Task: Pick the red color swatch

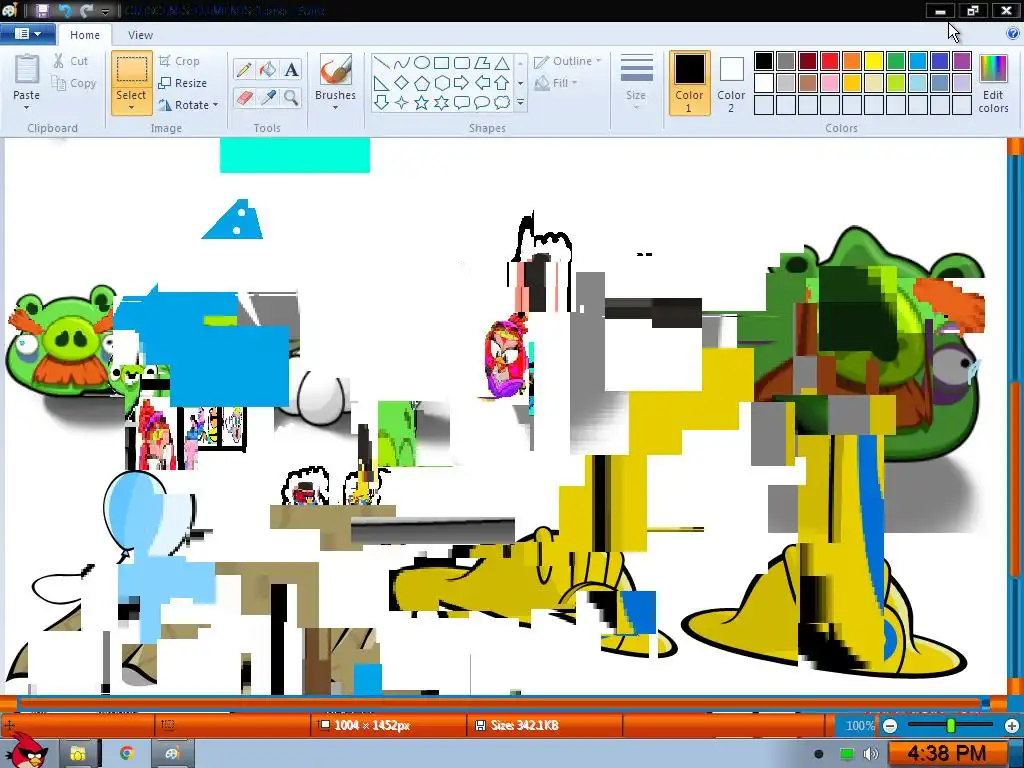Action: pyautogui.click(x=830, y=61)
